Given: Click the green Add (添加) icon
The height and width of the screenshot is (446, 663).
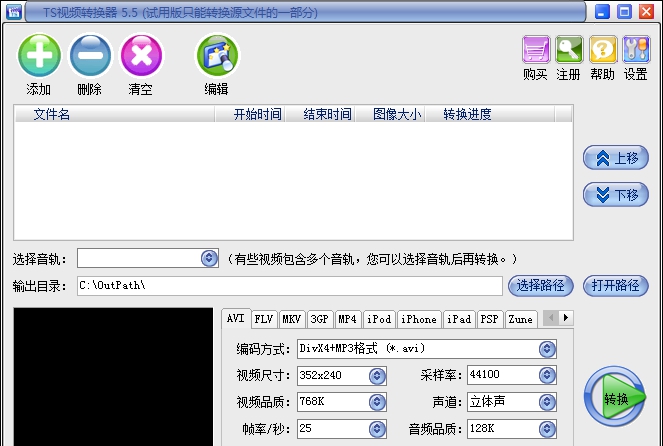Looking at the screenshot, I should (x=39, y=55).
